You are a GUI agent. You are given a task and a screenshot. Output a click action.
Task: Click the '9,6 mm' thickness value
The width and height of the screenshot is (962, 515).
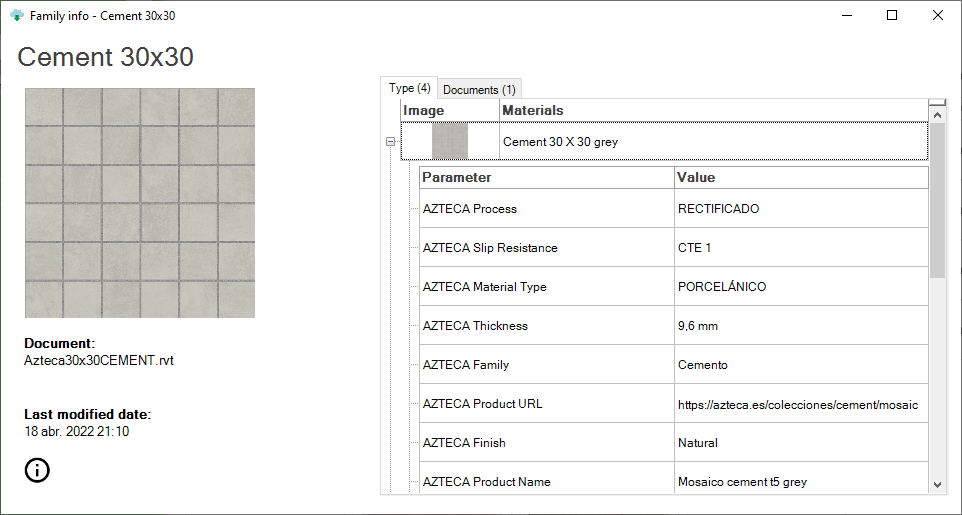point(801,325)
